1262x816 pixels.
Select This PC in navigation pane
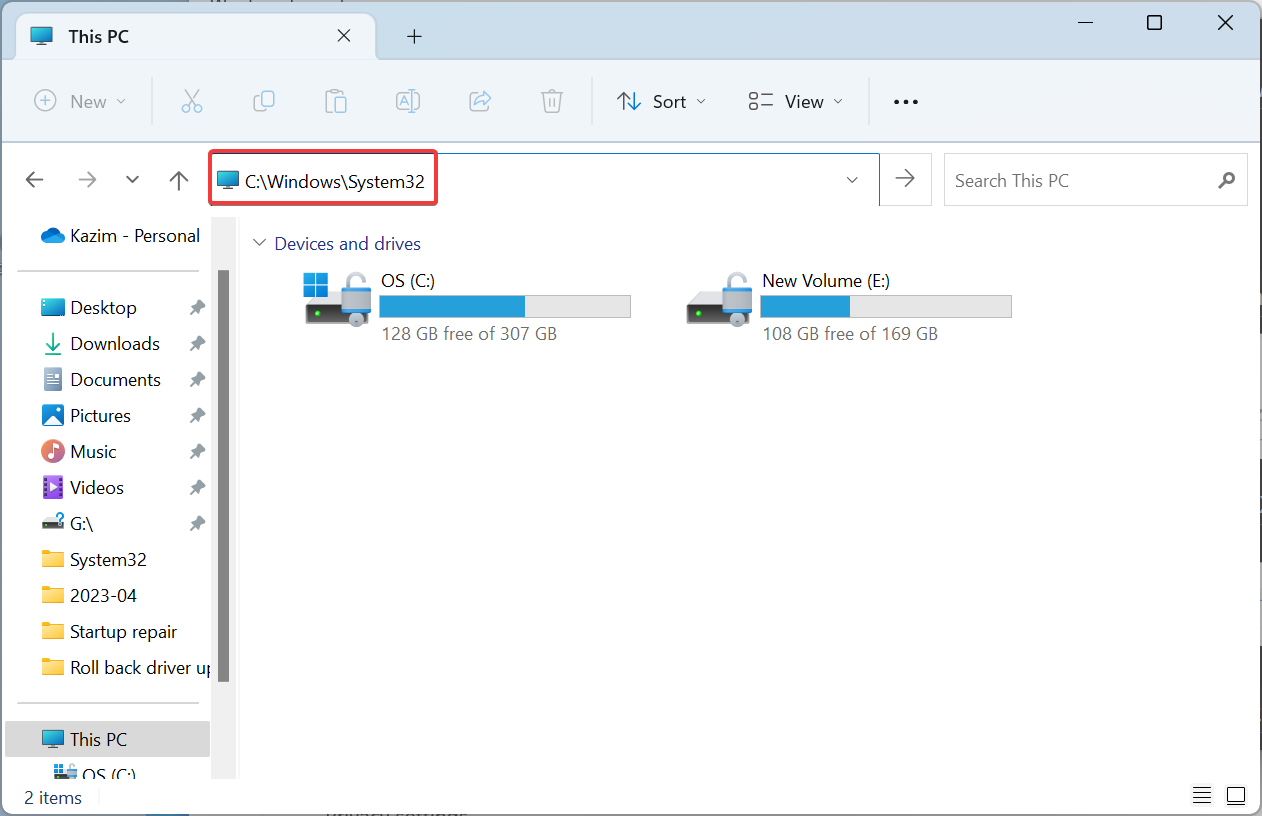pyautogui.click(x=107, y=739)
